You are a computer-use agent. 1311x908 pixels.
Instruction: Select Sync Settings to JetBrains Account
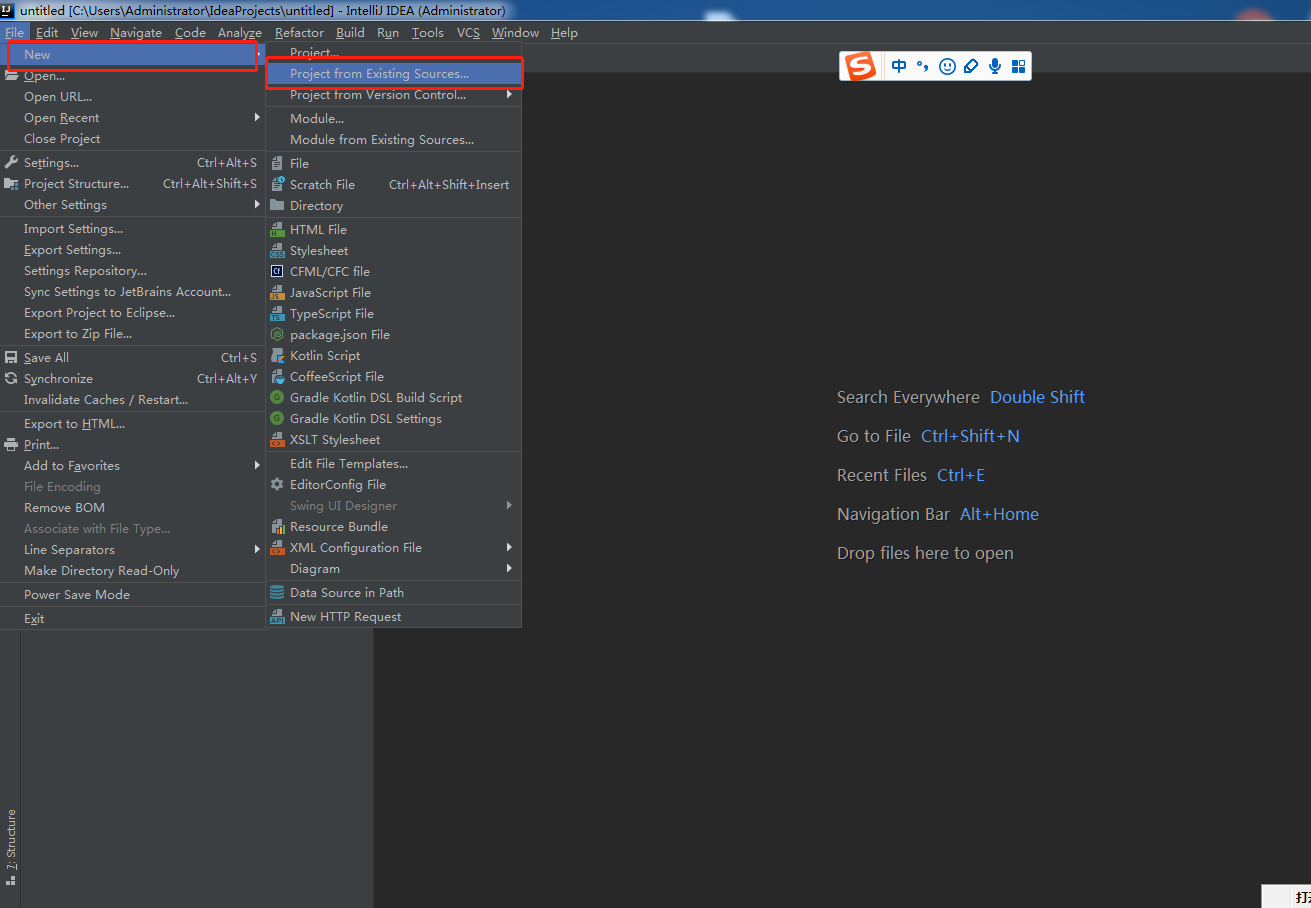click(x=132, y=292)
